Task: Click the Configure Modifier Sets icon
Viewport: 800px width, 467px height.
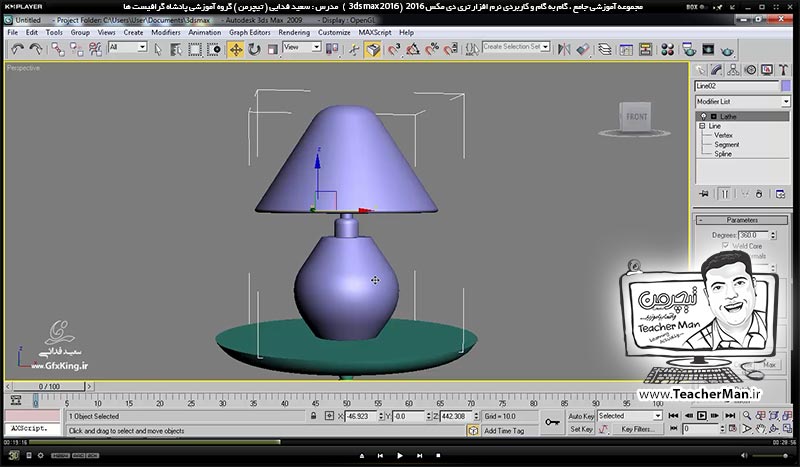Action: [780, 194]
